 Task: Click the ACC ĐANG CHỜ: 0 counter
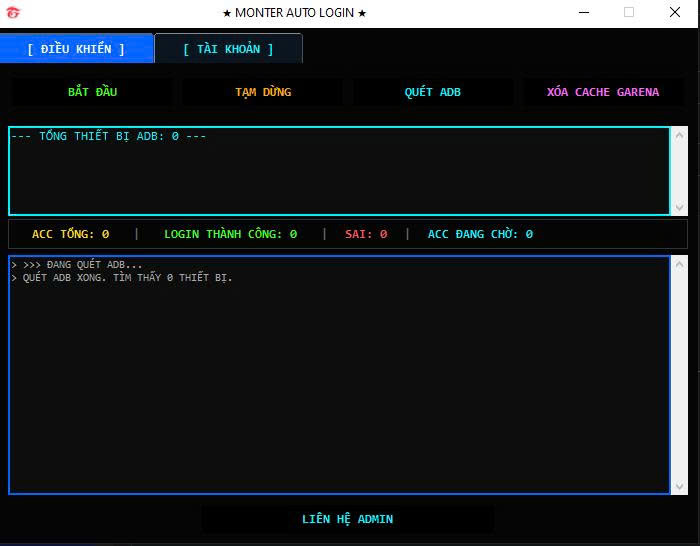click(480, 234)
